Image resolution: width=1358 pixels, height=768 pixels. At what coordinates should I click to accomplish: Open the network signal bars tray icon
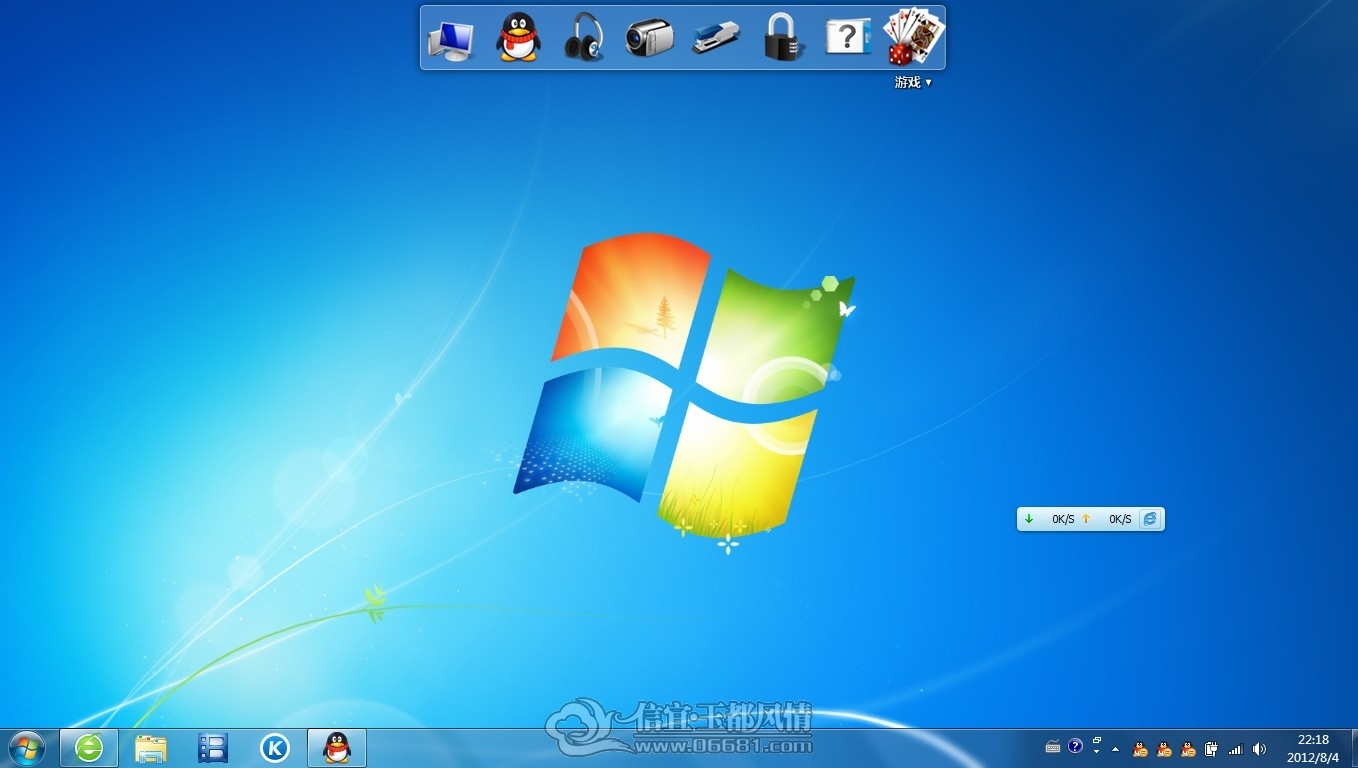(x=1235, y=748)
